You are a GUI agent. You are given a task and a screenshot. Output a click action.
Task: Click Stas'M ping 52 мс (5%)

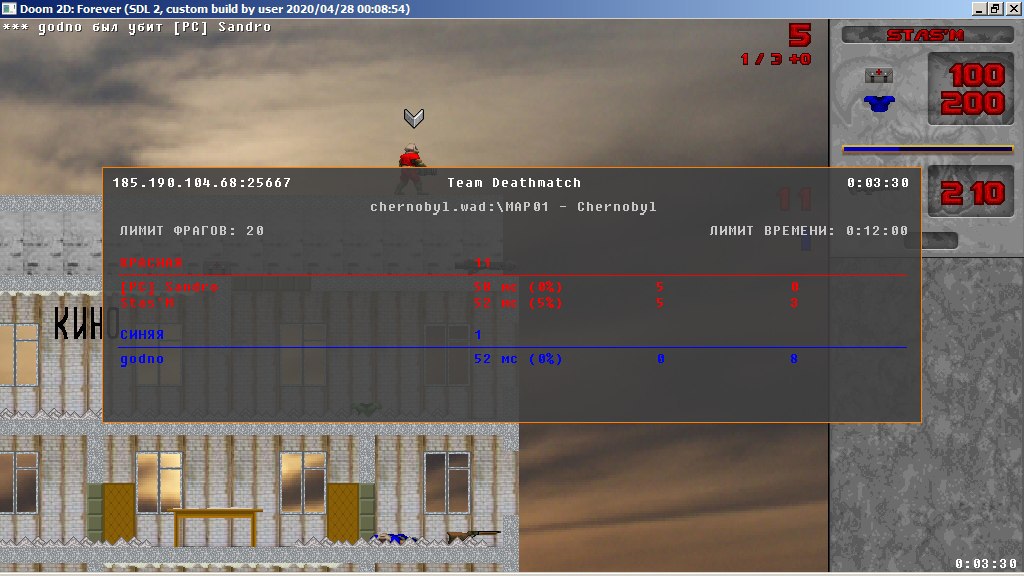[519, 303]
